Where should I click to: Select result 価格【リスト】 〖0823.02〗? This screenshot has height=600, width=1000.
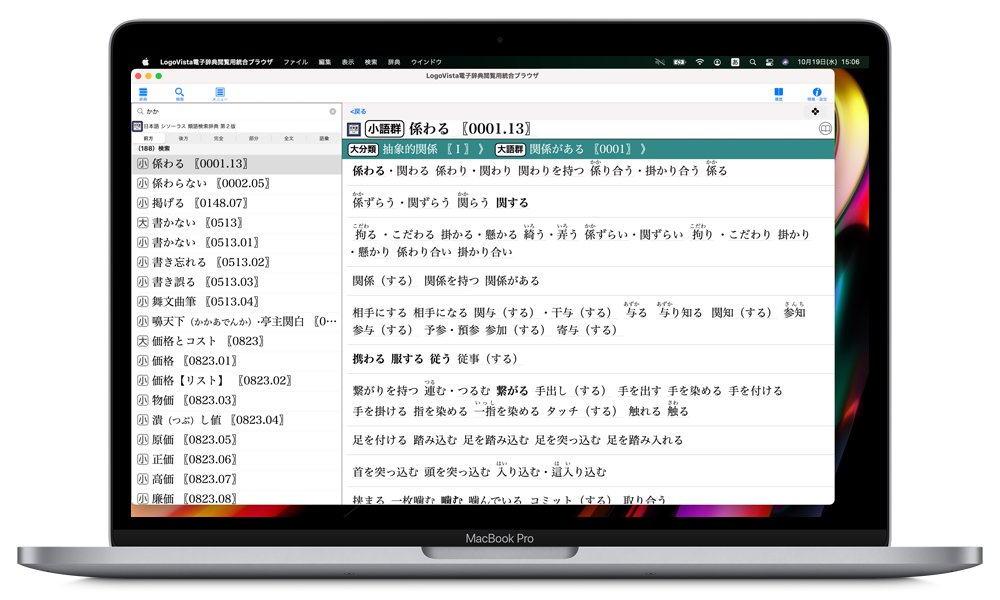[237, 381]
